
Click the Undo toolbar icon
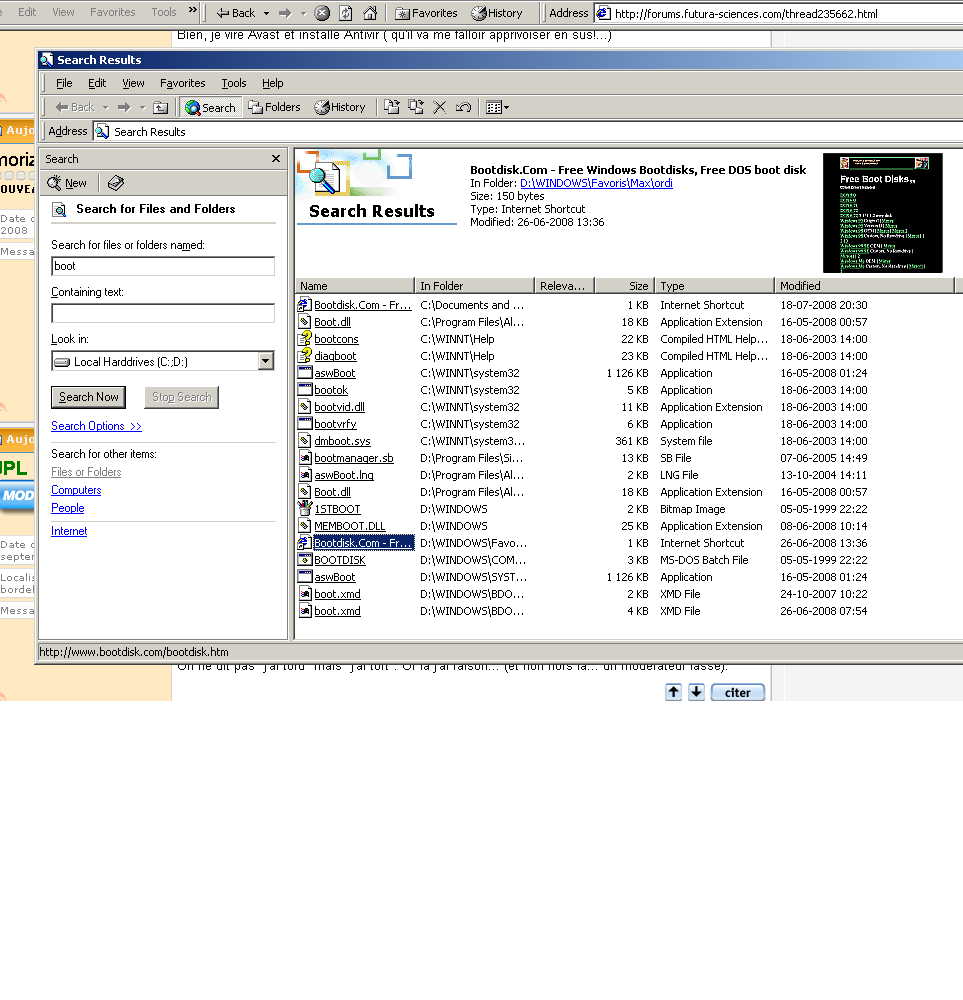tap(464, 107)
